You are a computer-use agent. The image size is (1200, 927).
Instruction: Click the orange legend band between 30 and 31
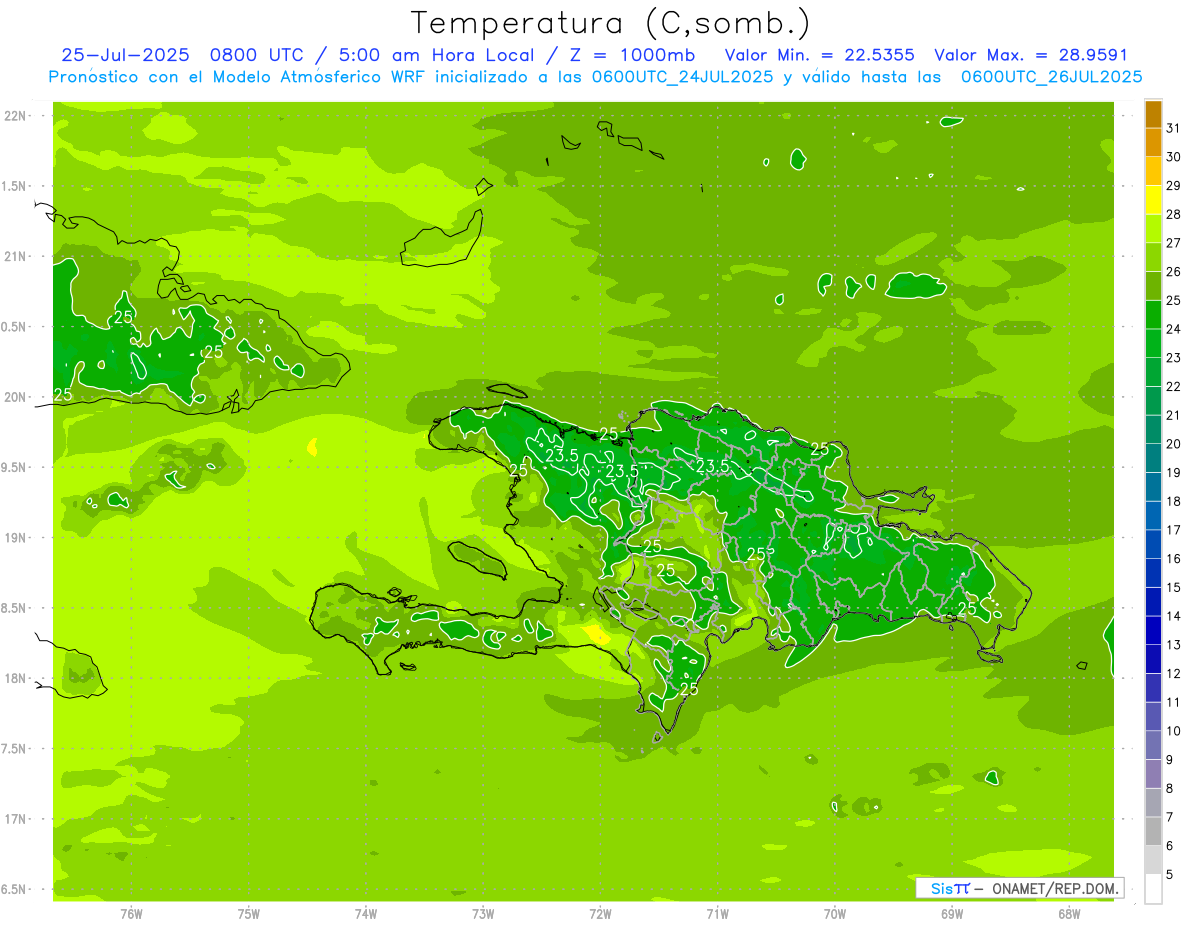tap(1153, 142)
